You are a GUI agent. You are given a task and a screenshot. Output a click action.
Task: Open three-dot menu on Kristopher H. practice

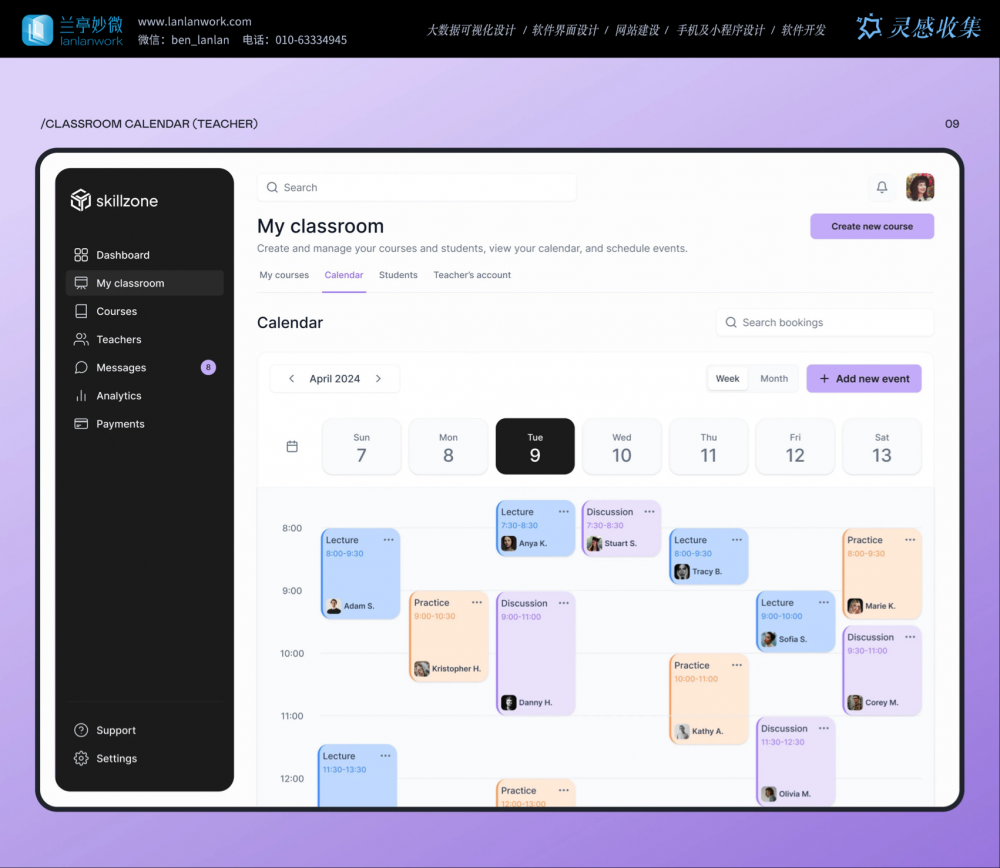coord(476,603)
